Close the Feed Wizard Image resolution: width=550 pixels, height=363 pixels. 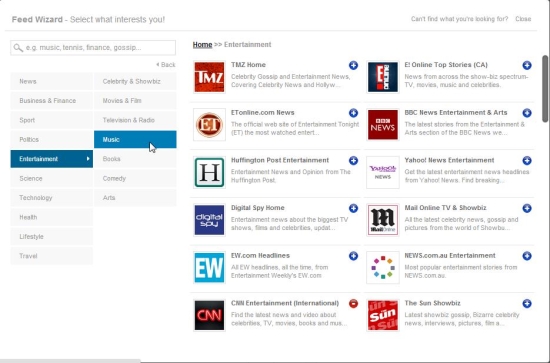[x=523, y=19]
